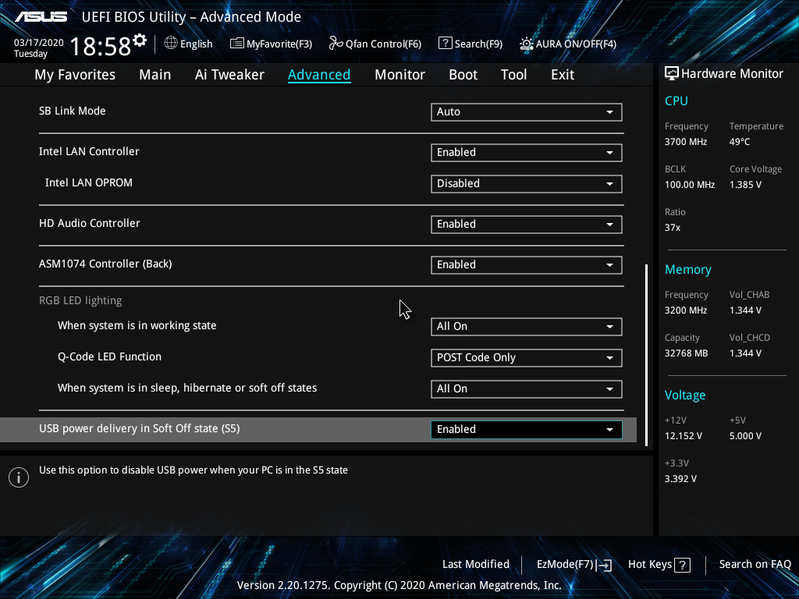Click +12V 12.152 V reading
Viewport: 799px width, 599px height.
point(683,436)
